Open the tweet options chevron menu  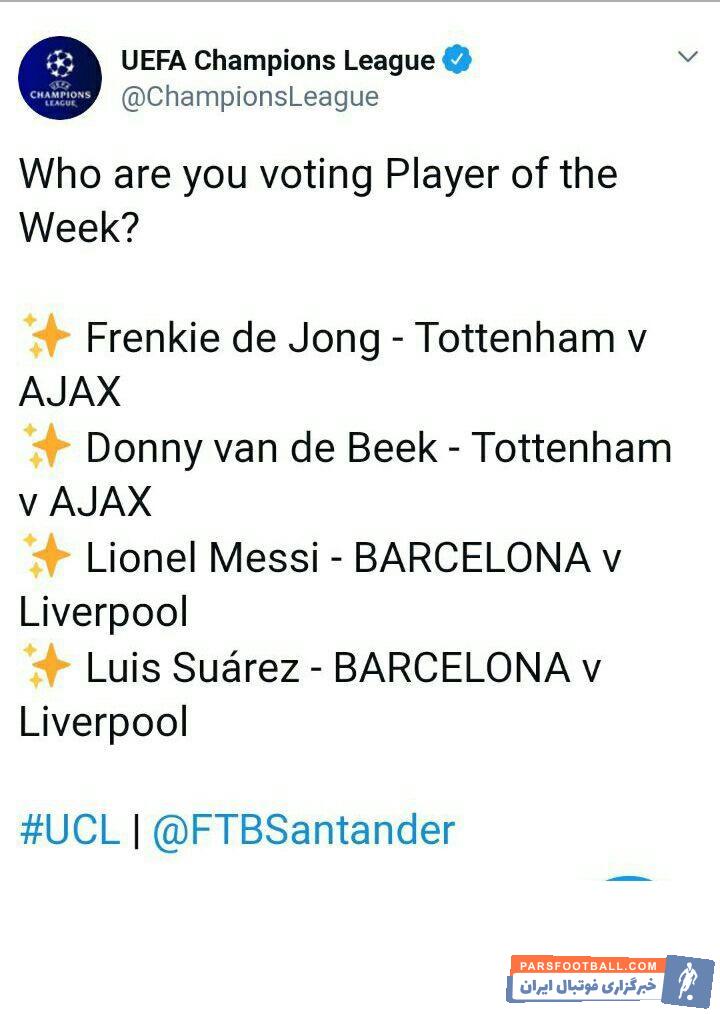tap(687, 57)
